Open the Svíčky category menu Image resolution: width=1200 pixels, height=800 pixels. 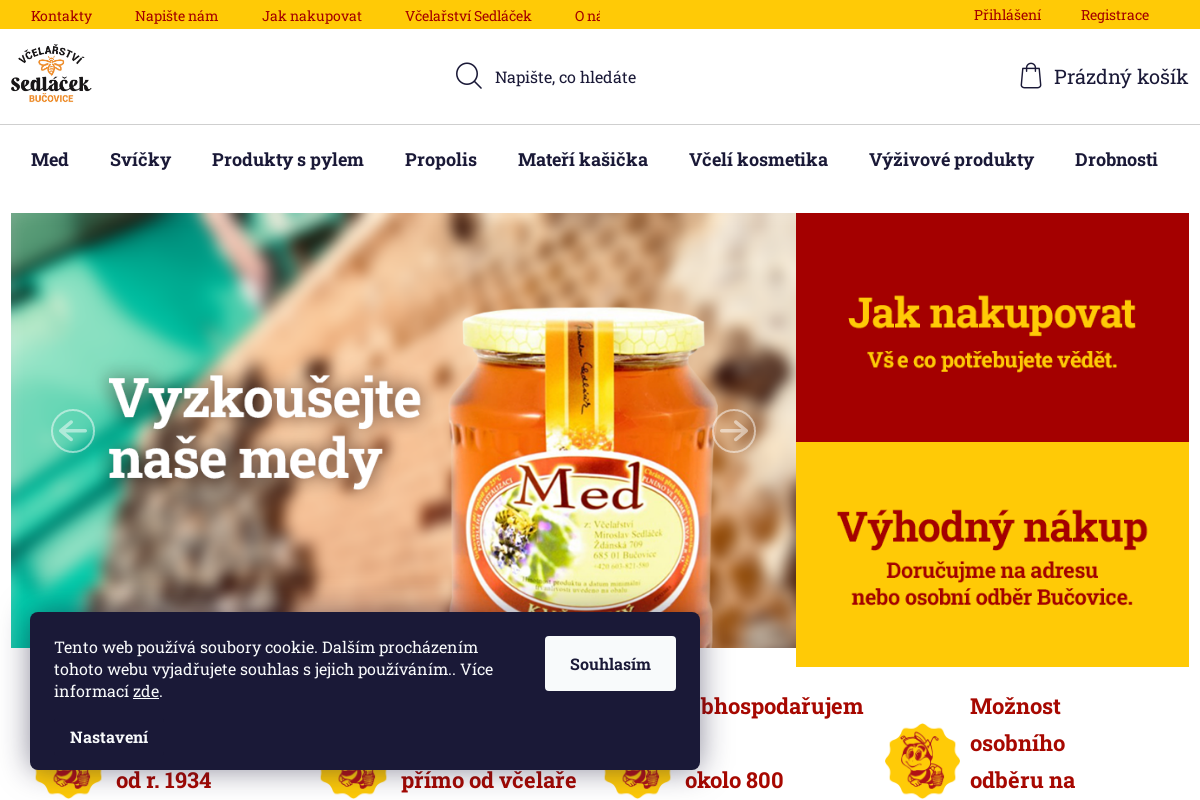pos(141,160)
